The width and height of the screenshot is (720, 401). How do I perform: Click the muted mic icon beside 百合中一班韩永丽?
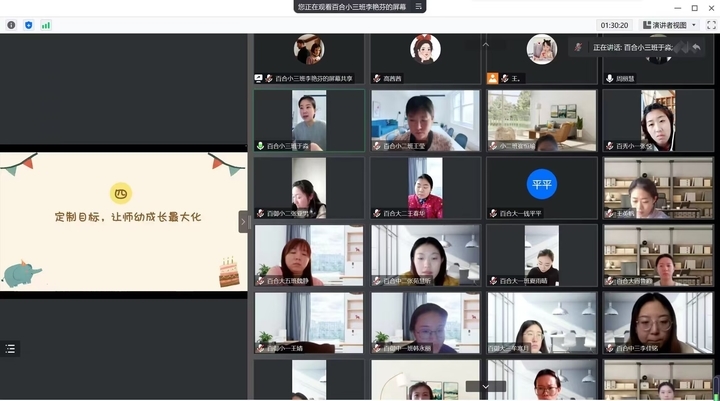[x=377, y=348]
